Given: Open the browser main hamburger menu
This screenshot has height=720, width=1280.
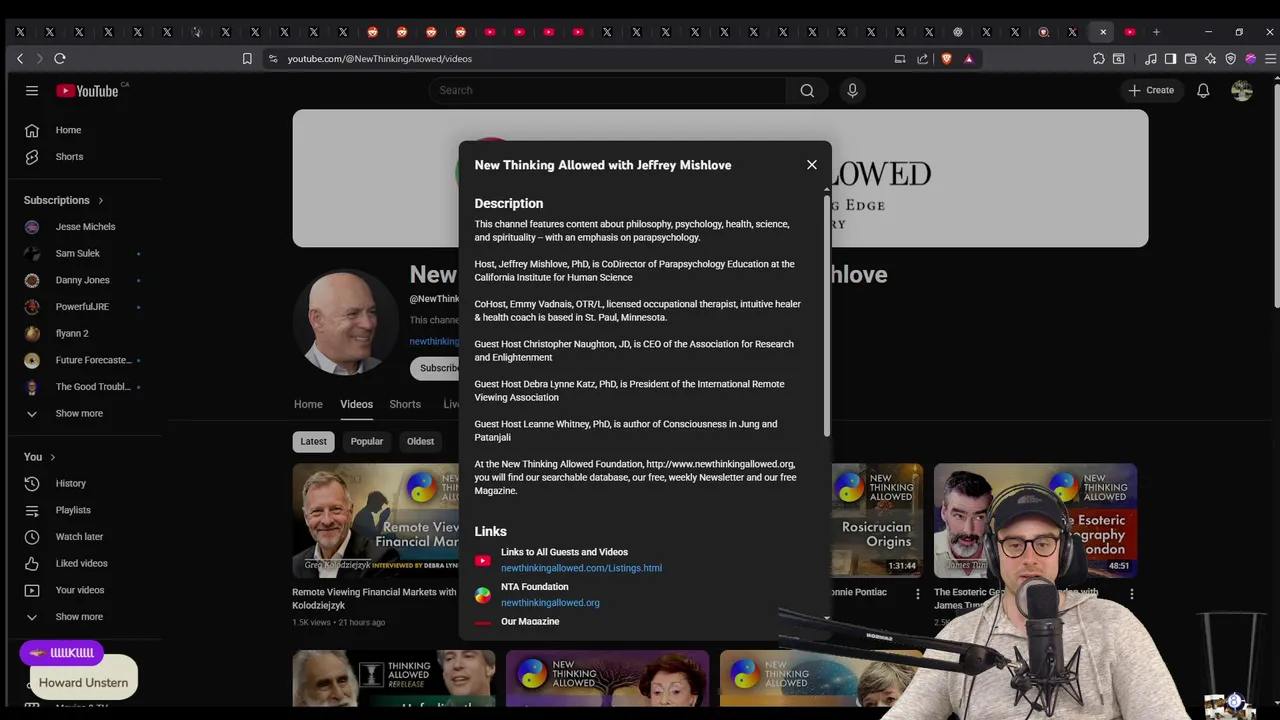Looking at the screenshot, I should tap(1270, 59).
